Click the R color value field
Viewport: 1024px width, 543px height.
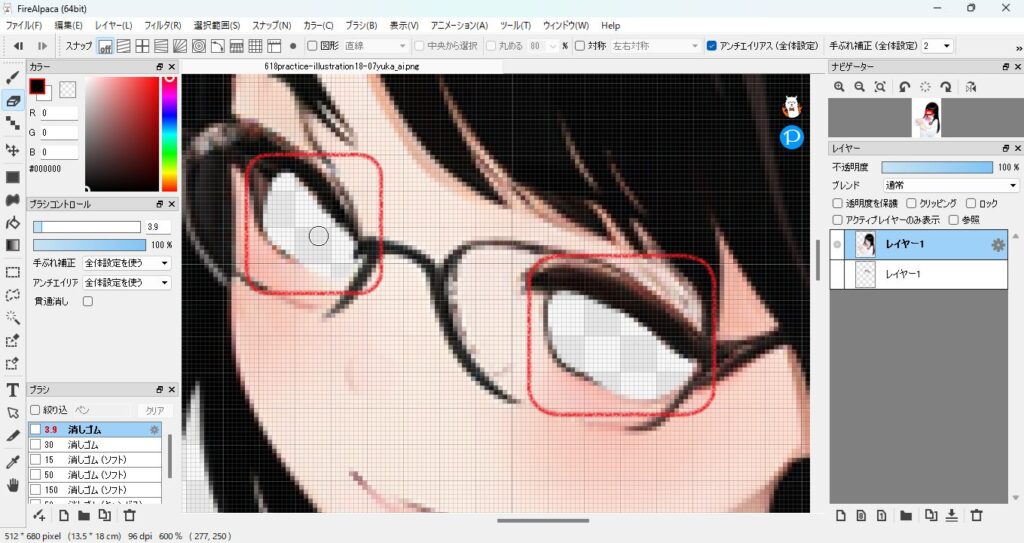pos(59,113)
